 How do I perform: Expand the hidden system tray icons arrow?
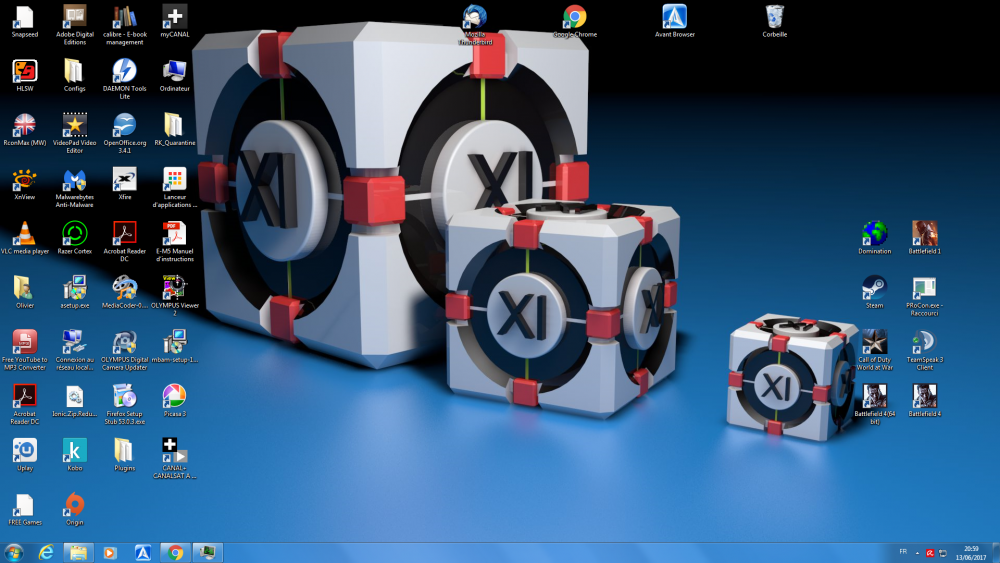(918, 552)
